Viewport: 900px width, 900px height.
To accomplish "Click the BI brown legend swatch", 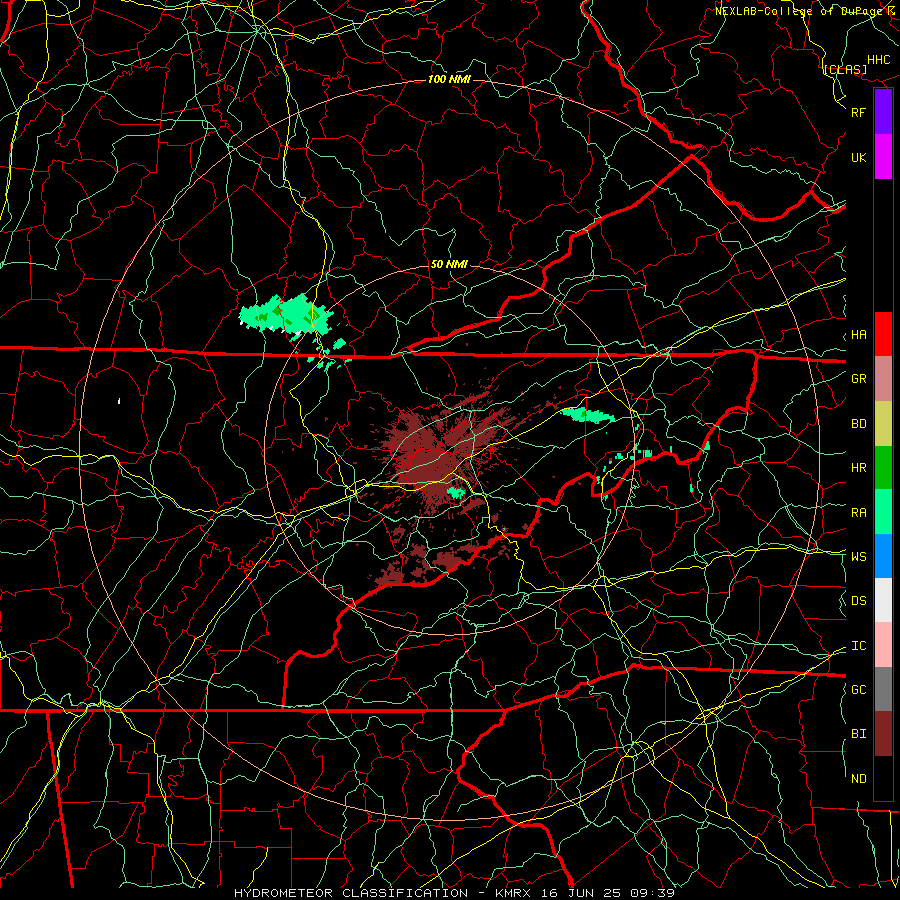I will tap(883, 734).
